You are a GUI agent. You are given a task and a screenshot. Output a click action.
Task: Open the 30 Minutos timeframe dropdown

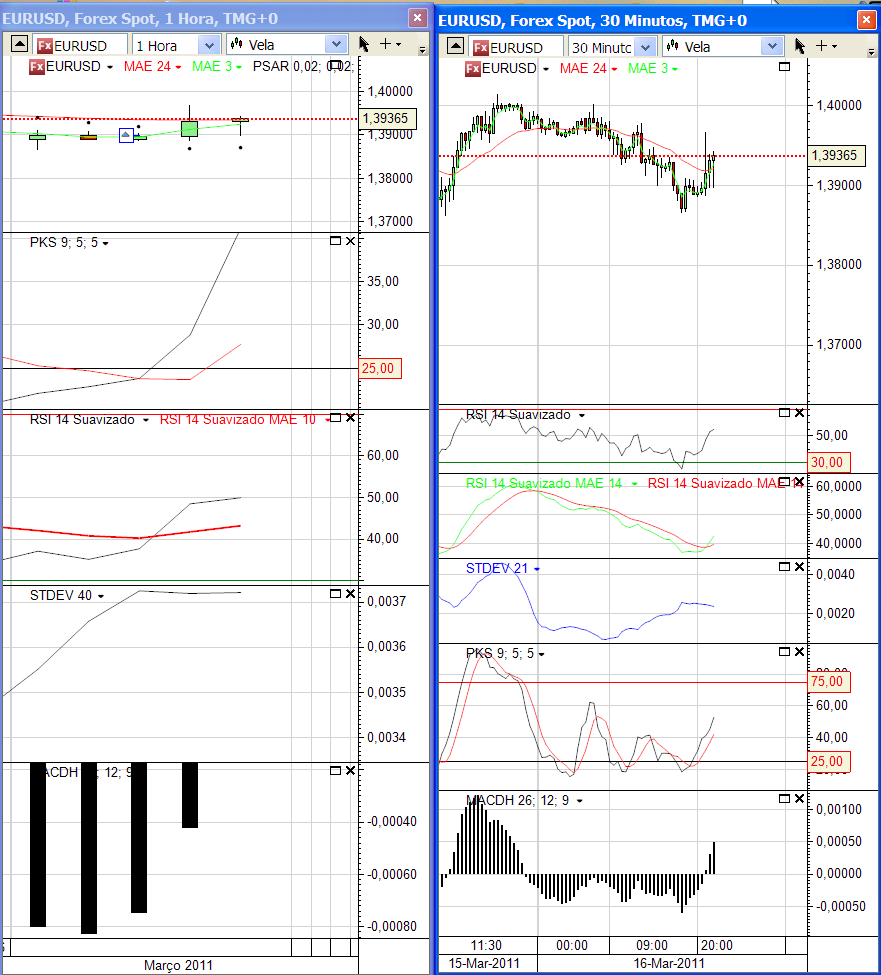645,47
